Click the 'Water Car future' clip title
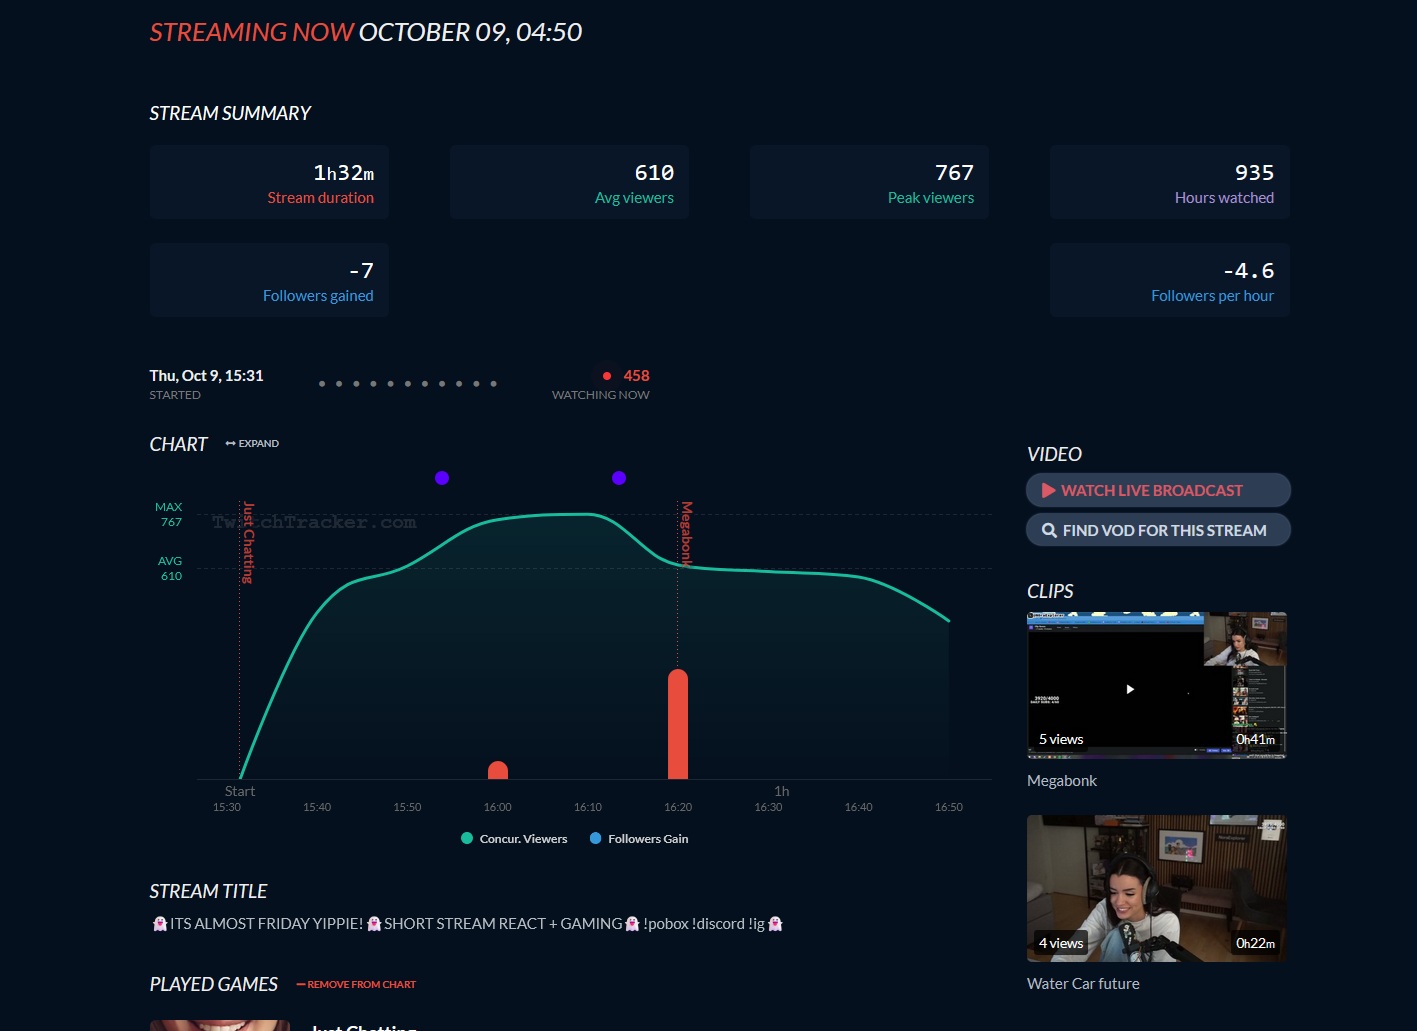1417x1031 pixels. 1083,984
